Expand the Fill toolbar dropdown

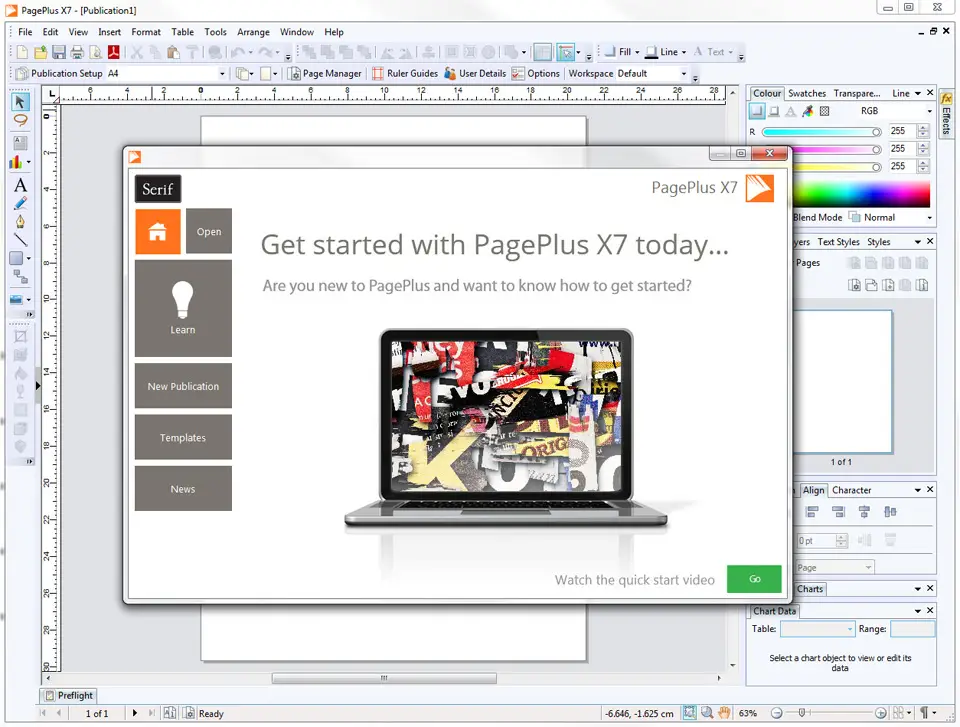[x=637, y=53]
